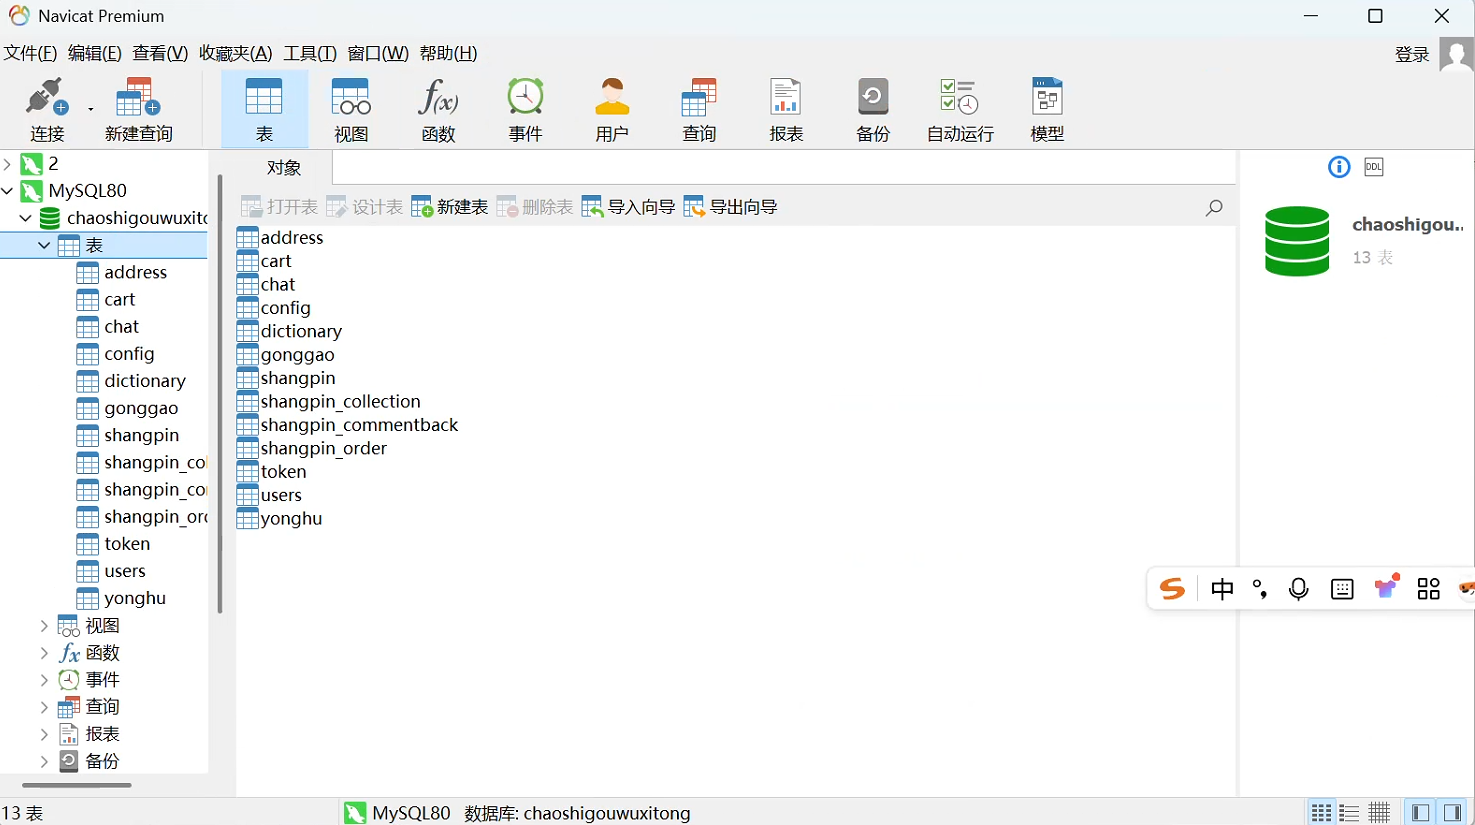Show the 事件 (Event) objects
Image resolution: width=1475 pixels, height=825 pixels.
(x=525, y=110)
